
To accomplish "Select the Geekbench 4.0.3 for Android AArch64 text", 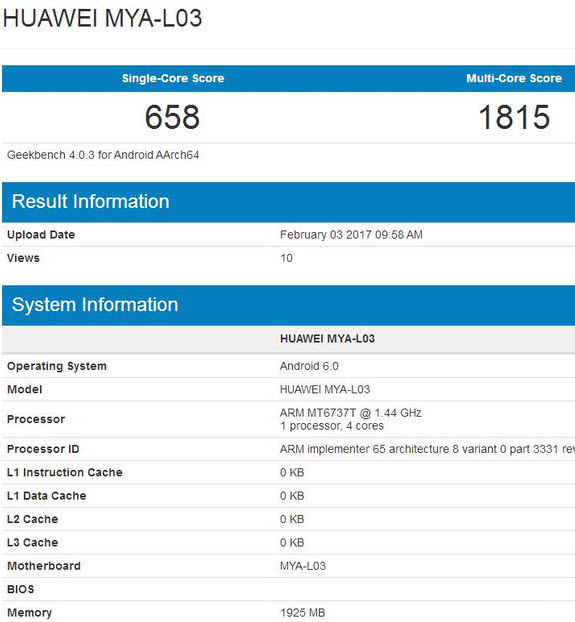I will (103, 155).
